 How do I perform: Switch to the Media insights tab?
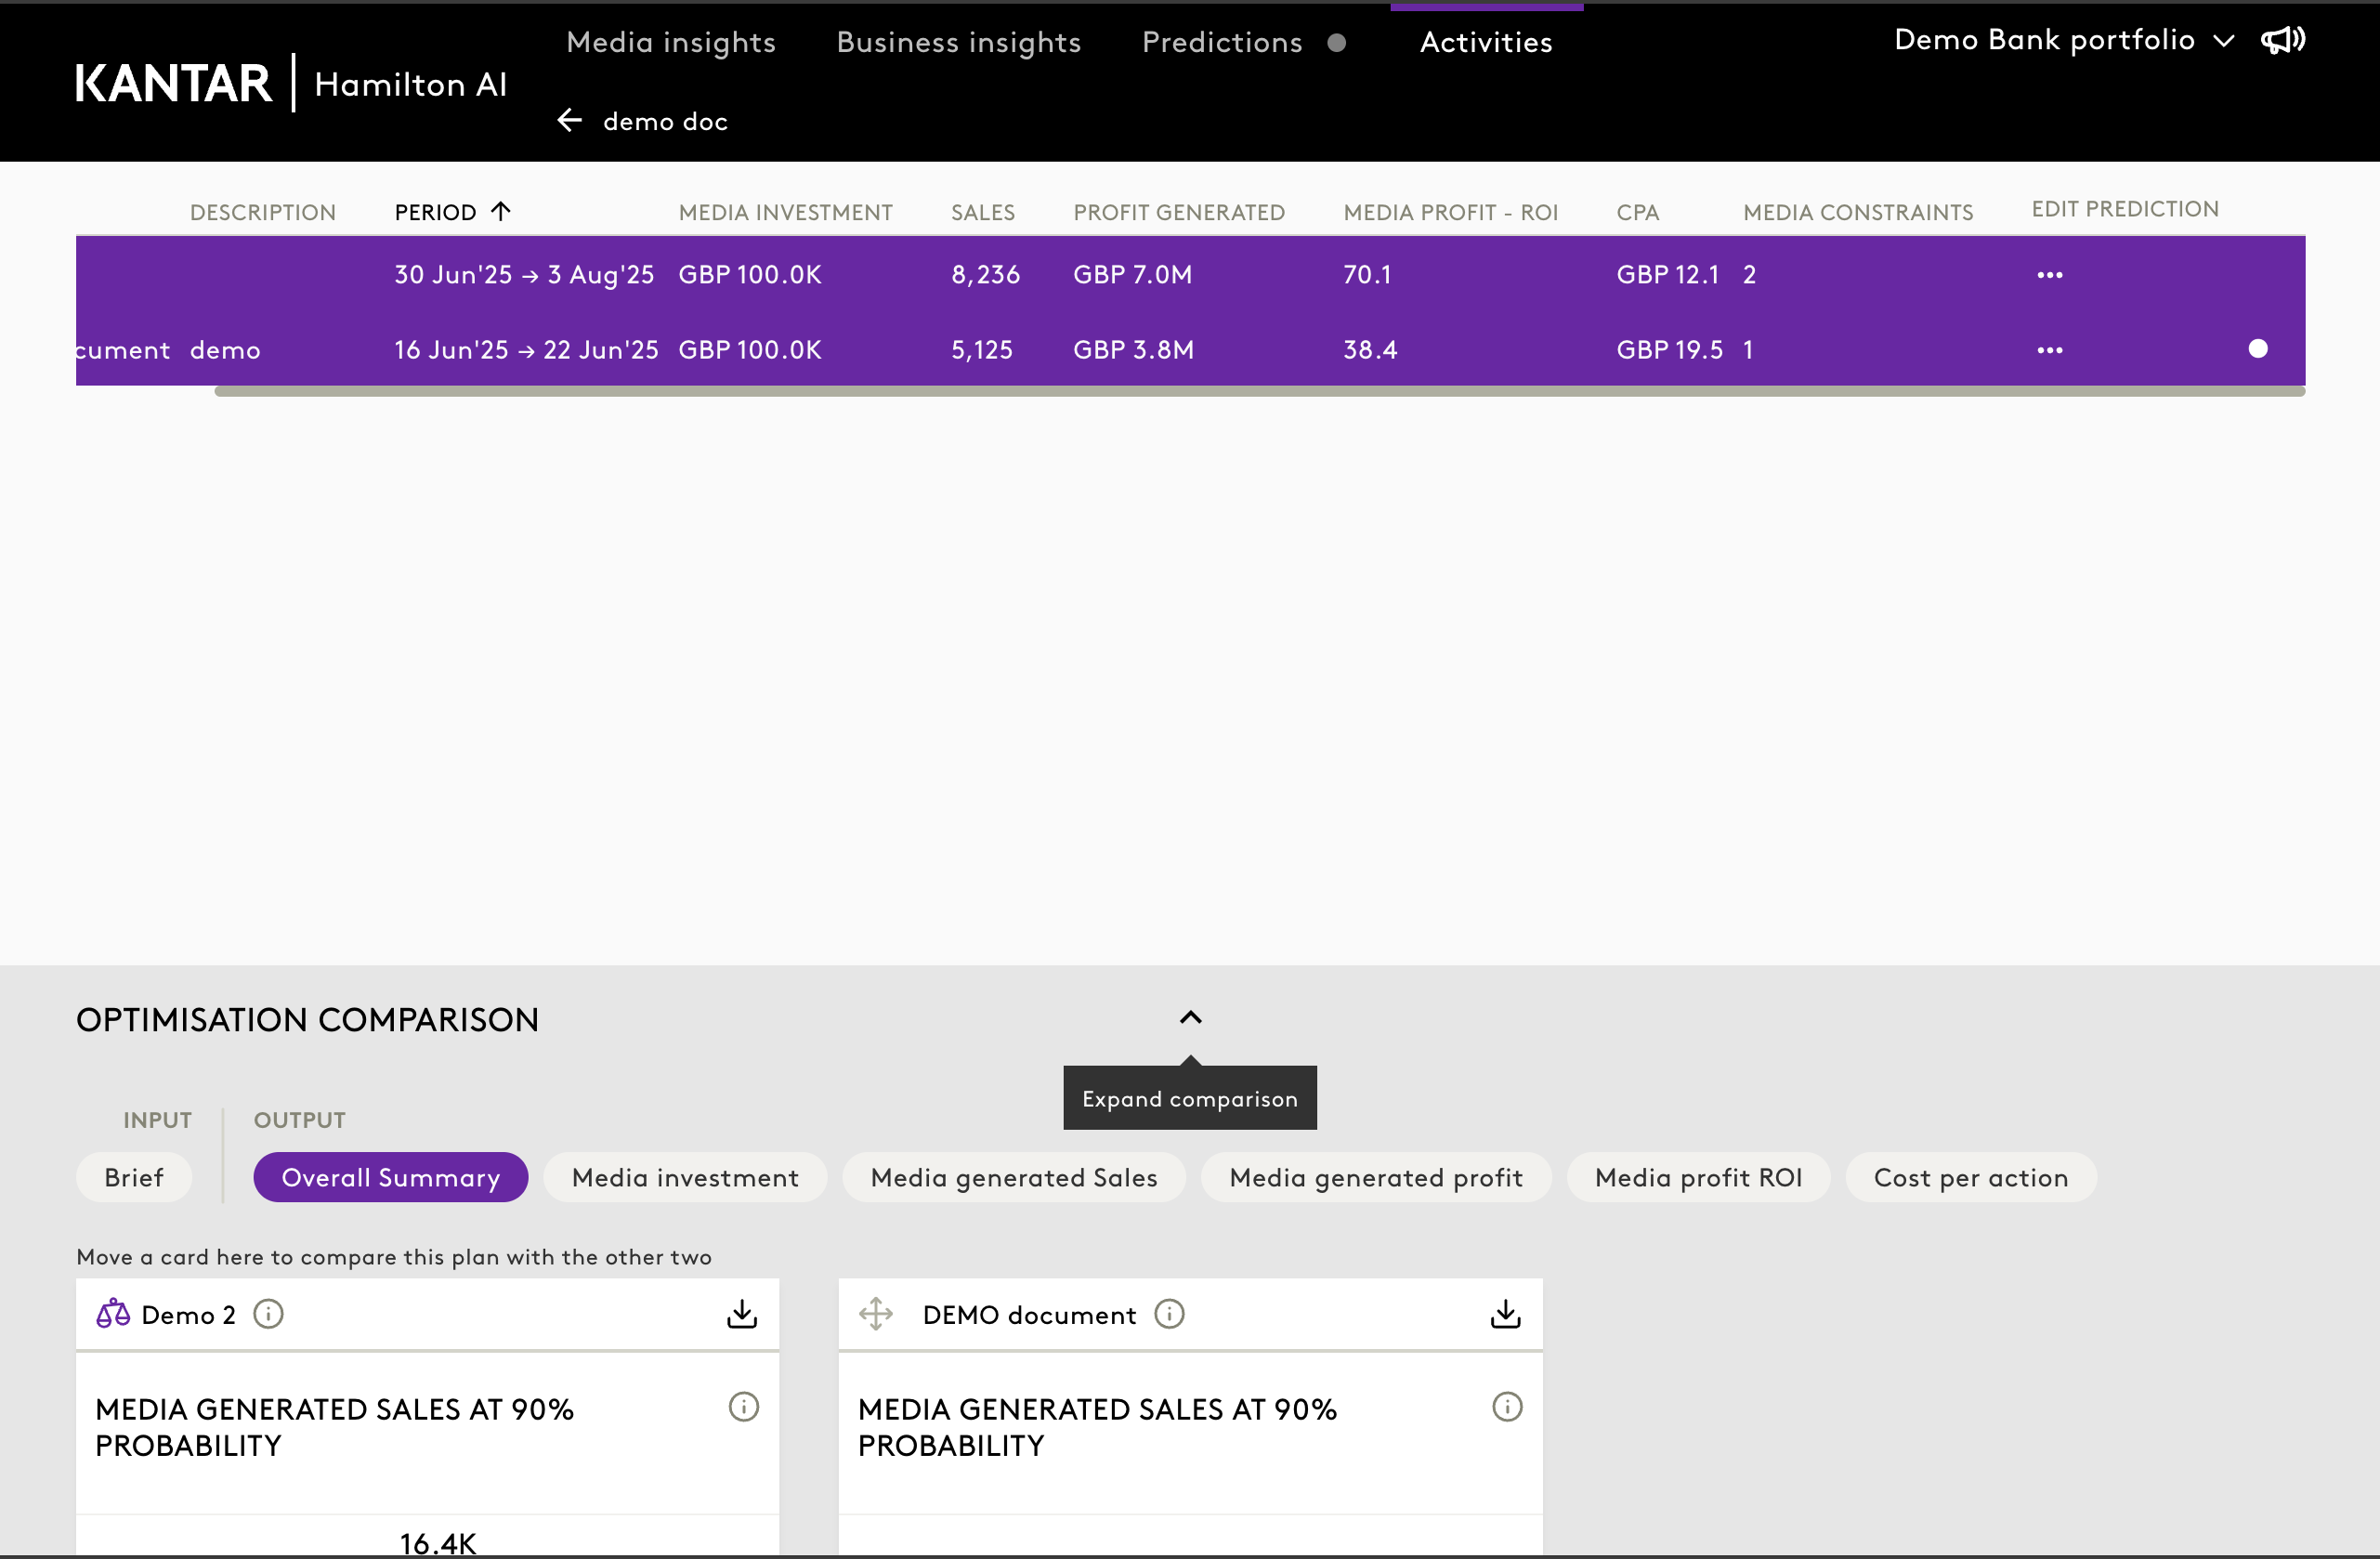pos(670,42)
